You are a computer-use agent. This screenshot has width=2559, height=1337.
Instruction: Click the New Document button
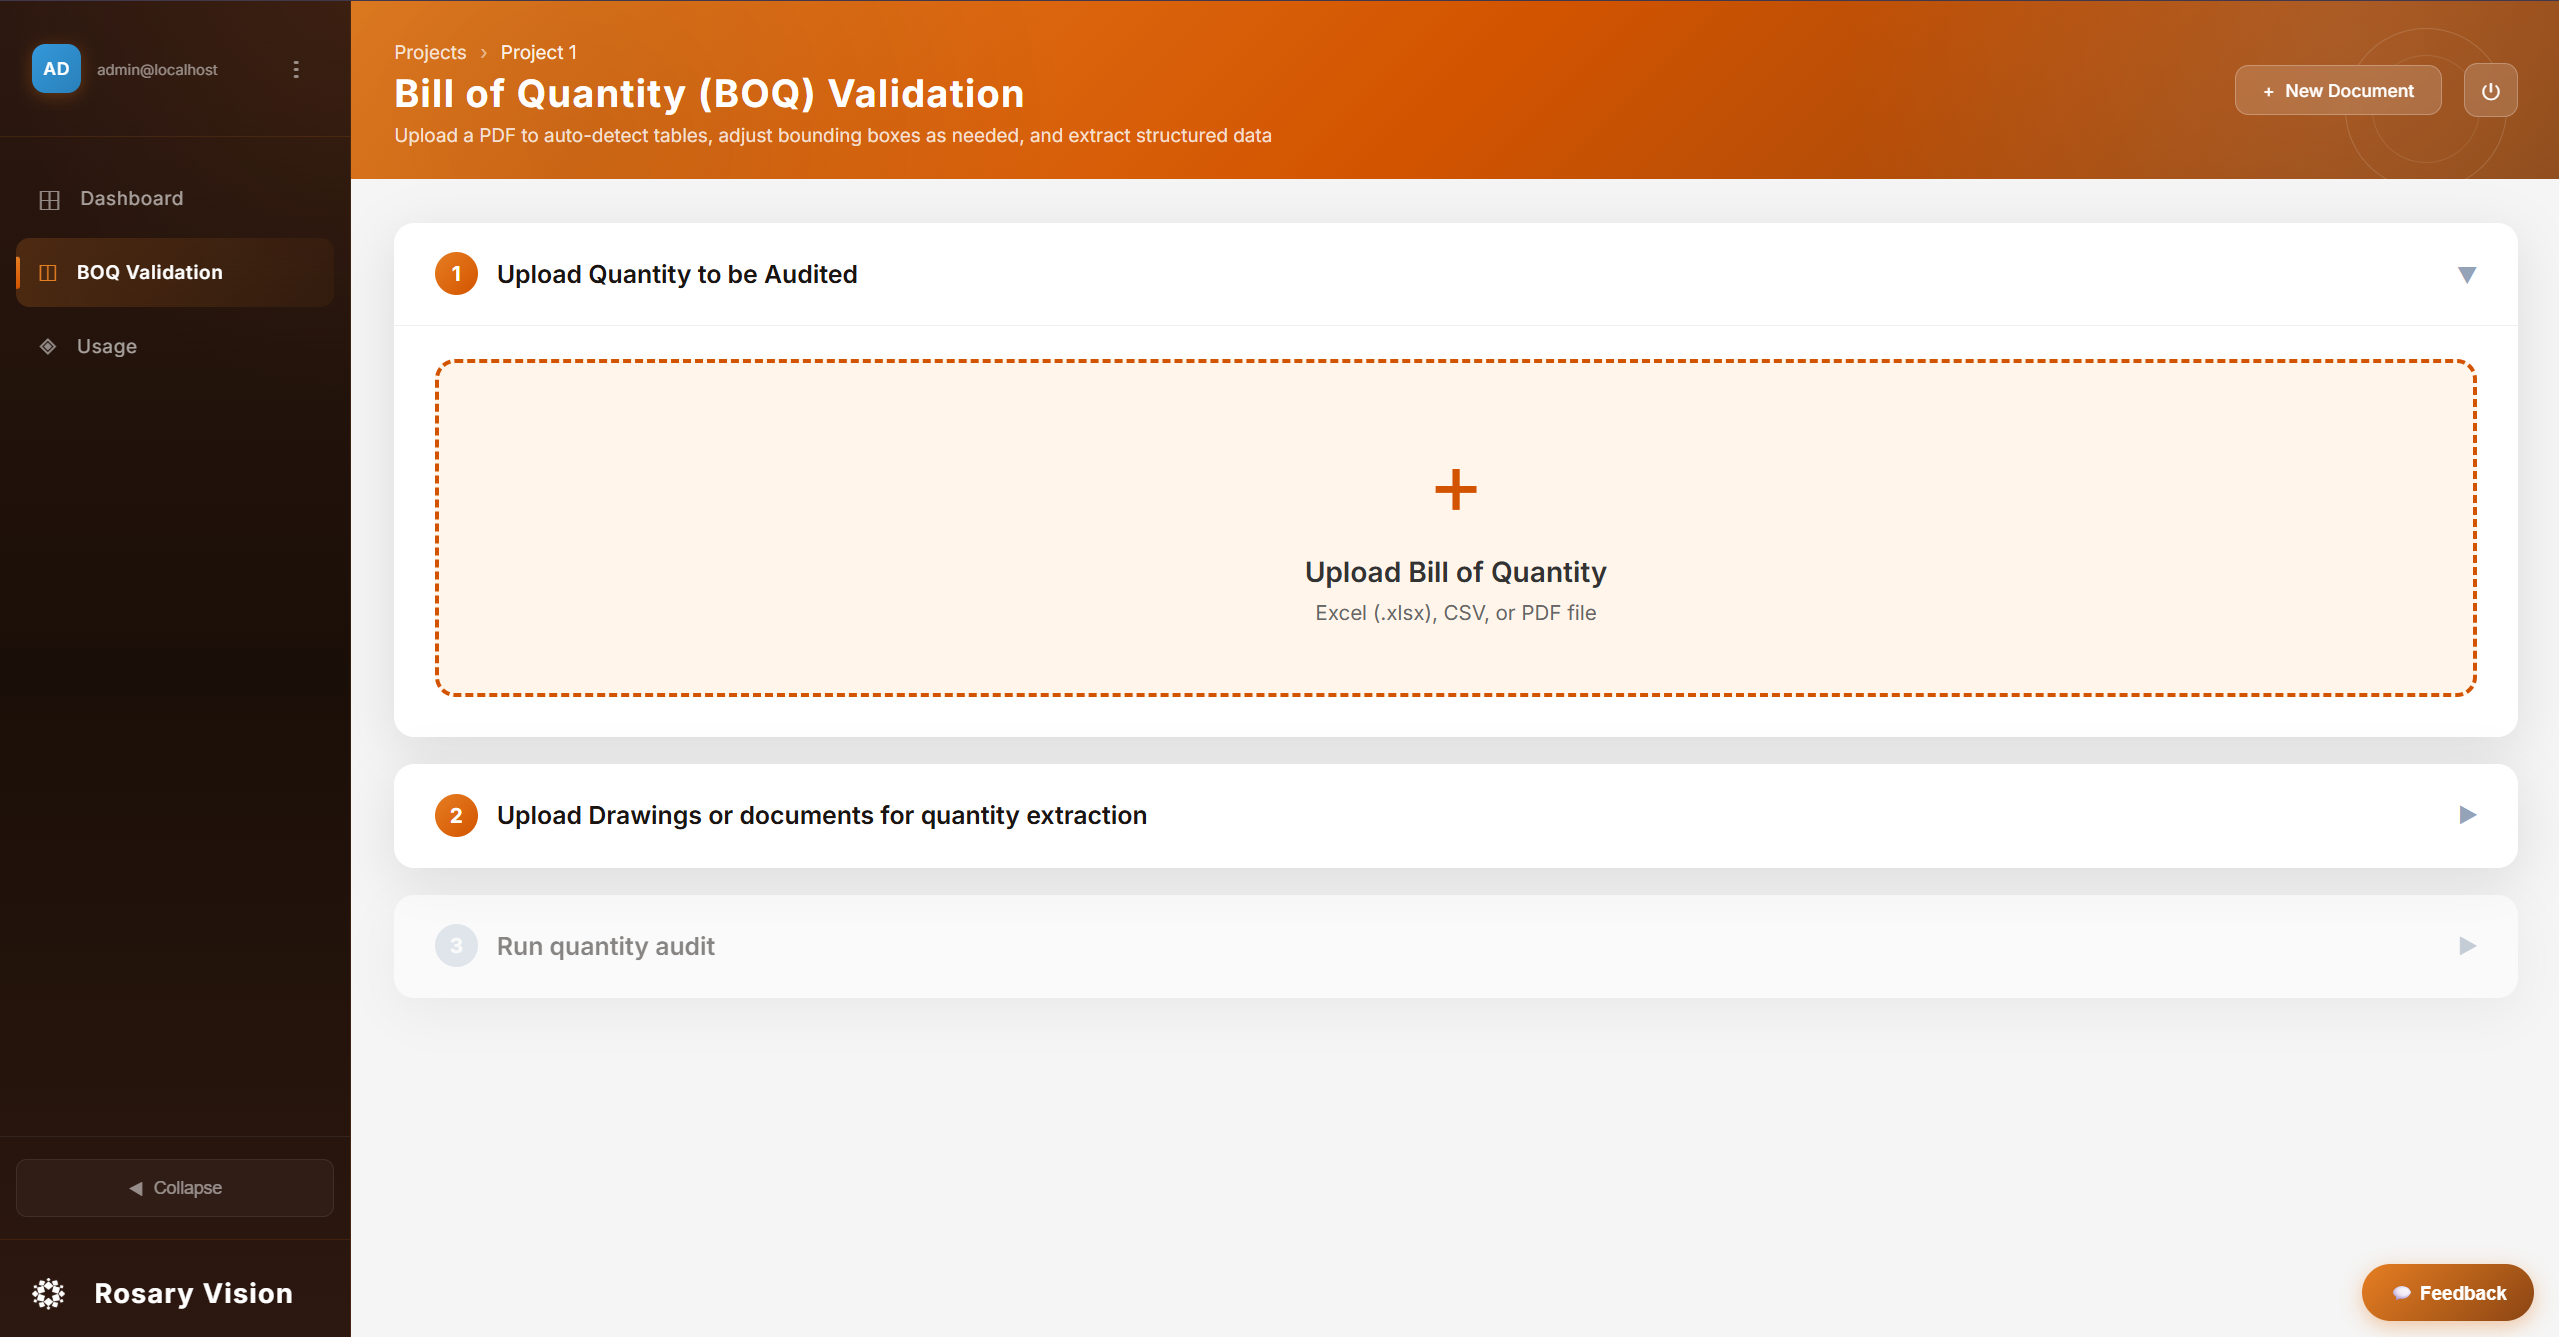[2337, 91]
